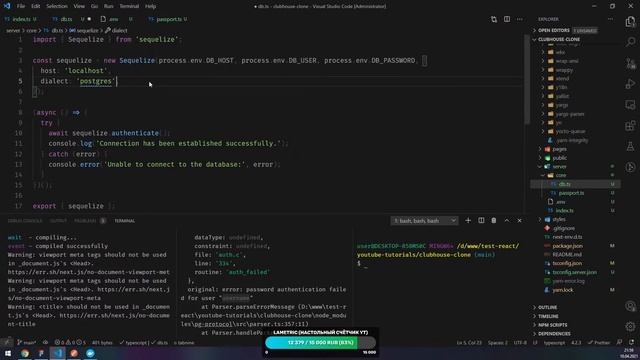Open Visual Studio Code from the taskbar

click(58, 353)
